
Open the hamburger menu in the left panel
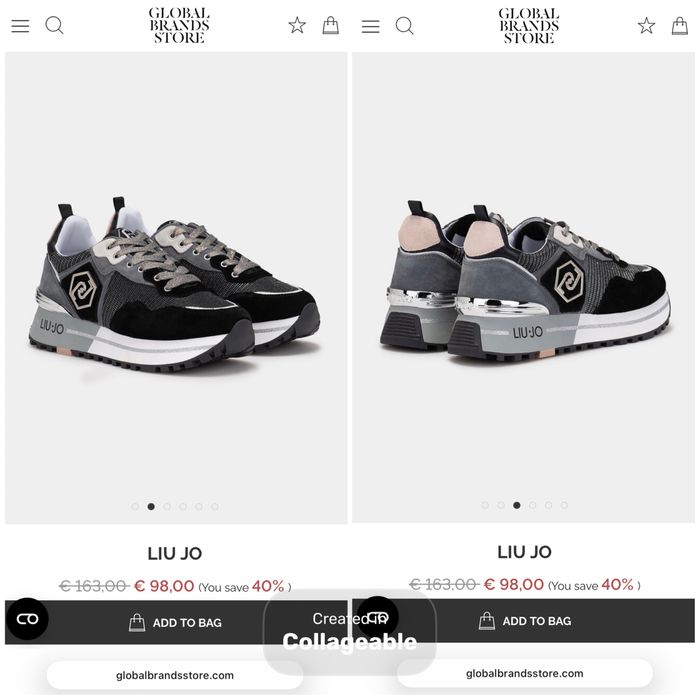coord(20,26)
